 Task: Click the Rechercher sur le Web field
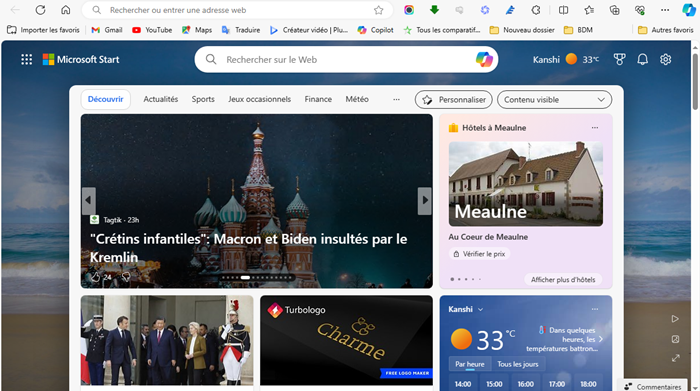click(346, 59)
